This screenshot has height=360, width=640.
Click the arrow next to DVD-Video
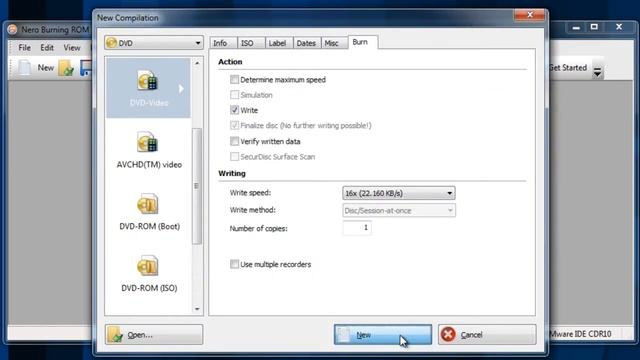[x=181, y=89]
